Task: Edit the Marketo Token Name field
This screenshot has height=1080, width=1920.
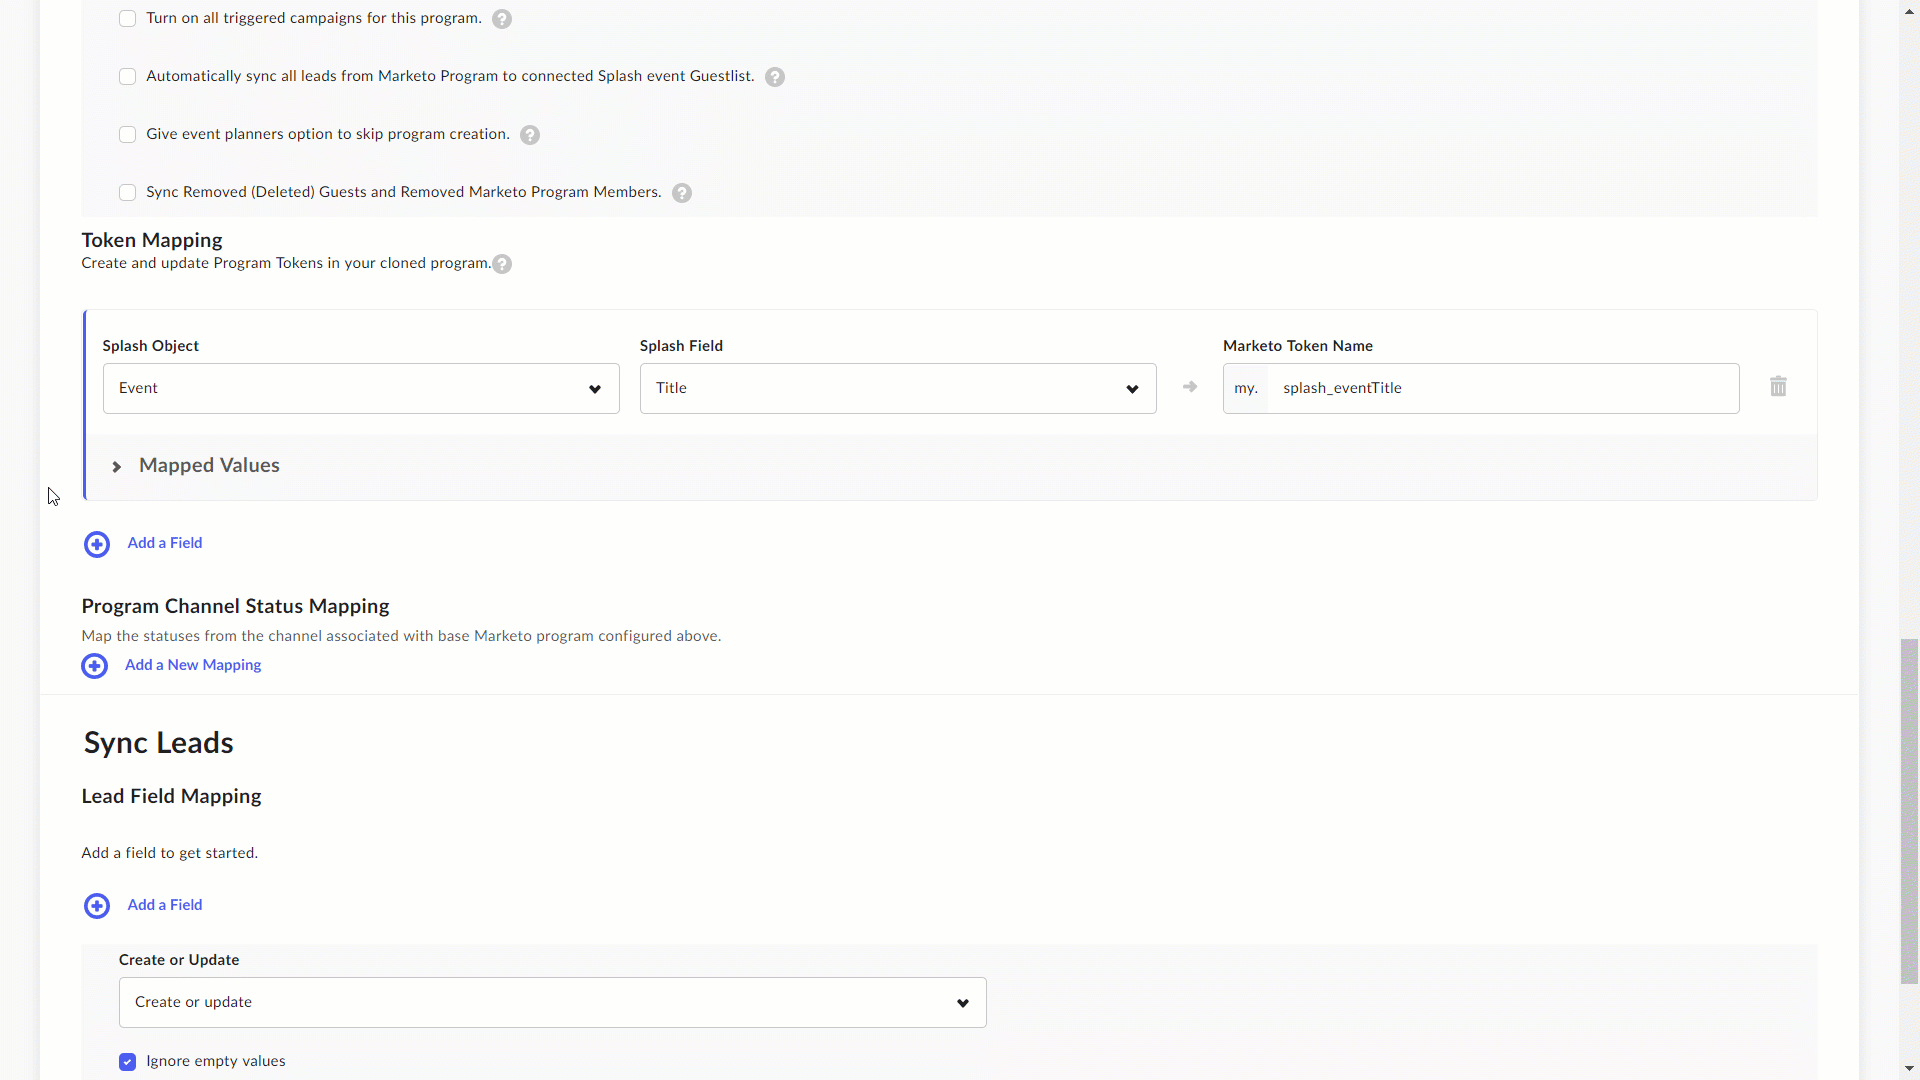Action: (x=1503, y=388)
